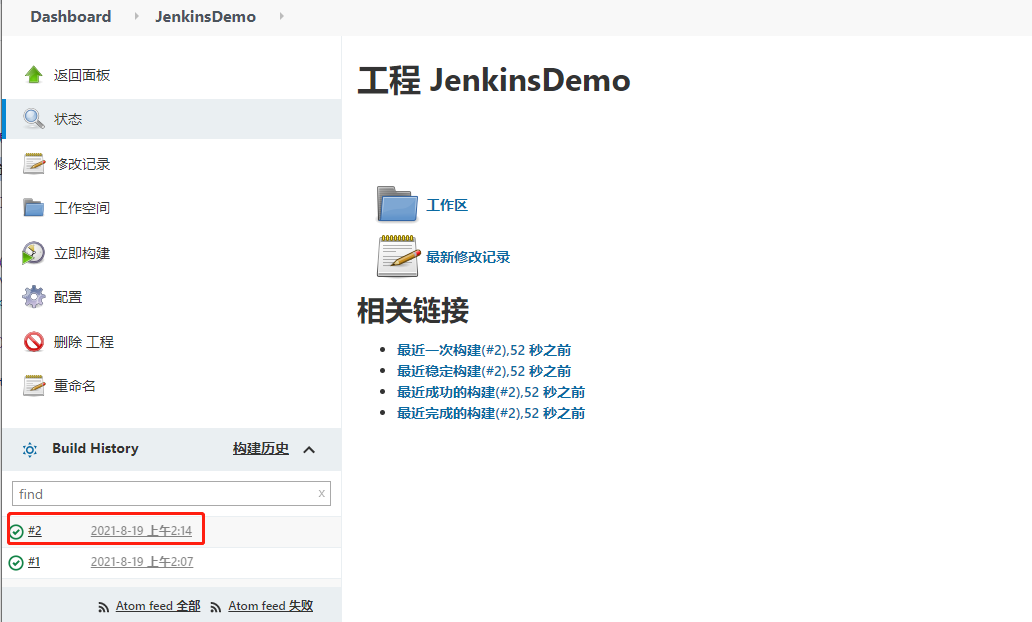Click the folder icon beside 工作空间
Viewport: 1032px width, 622px height.
34,207
